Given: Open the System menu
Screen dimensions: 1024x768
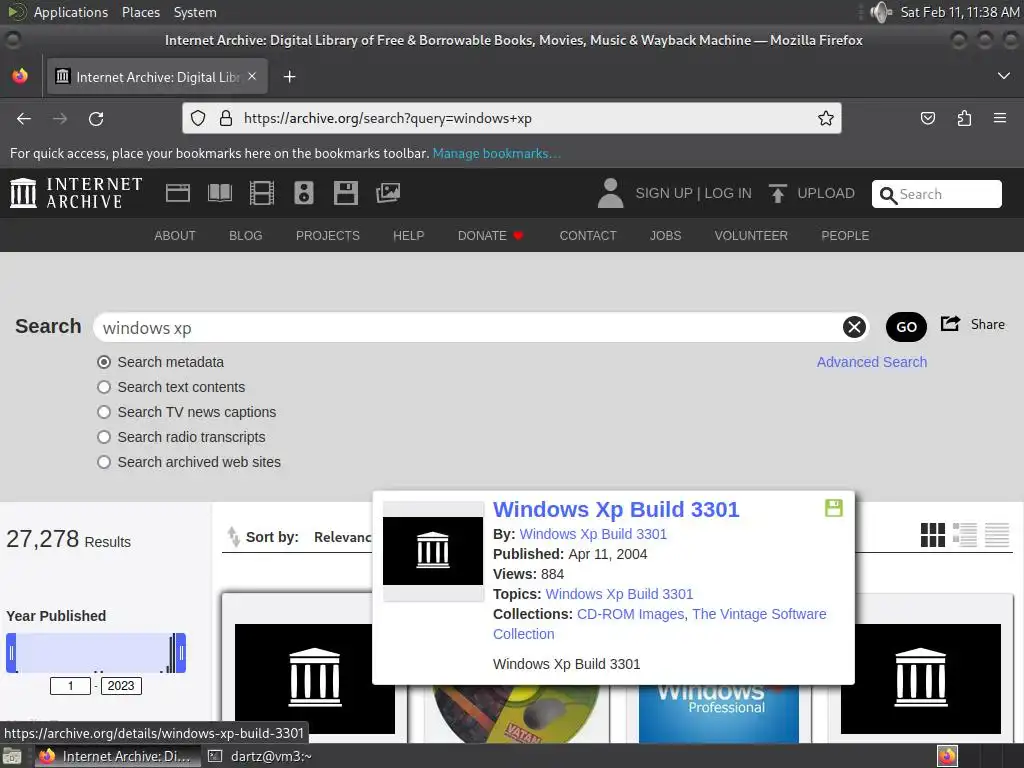Looking at the screenshot, I should click(x=195, y=12).
